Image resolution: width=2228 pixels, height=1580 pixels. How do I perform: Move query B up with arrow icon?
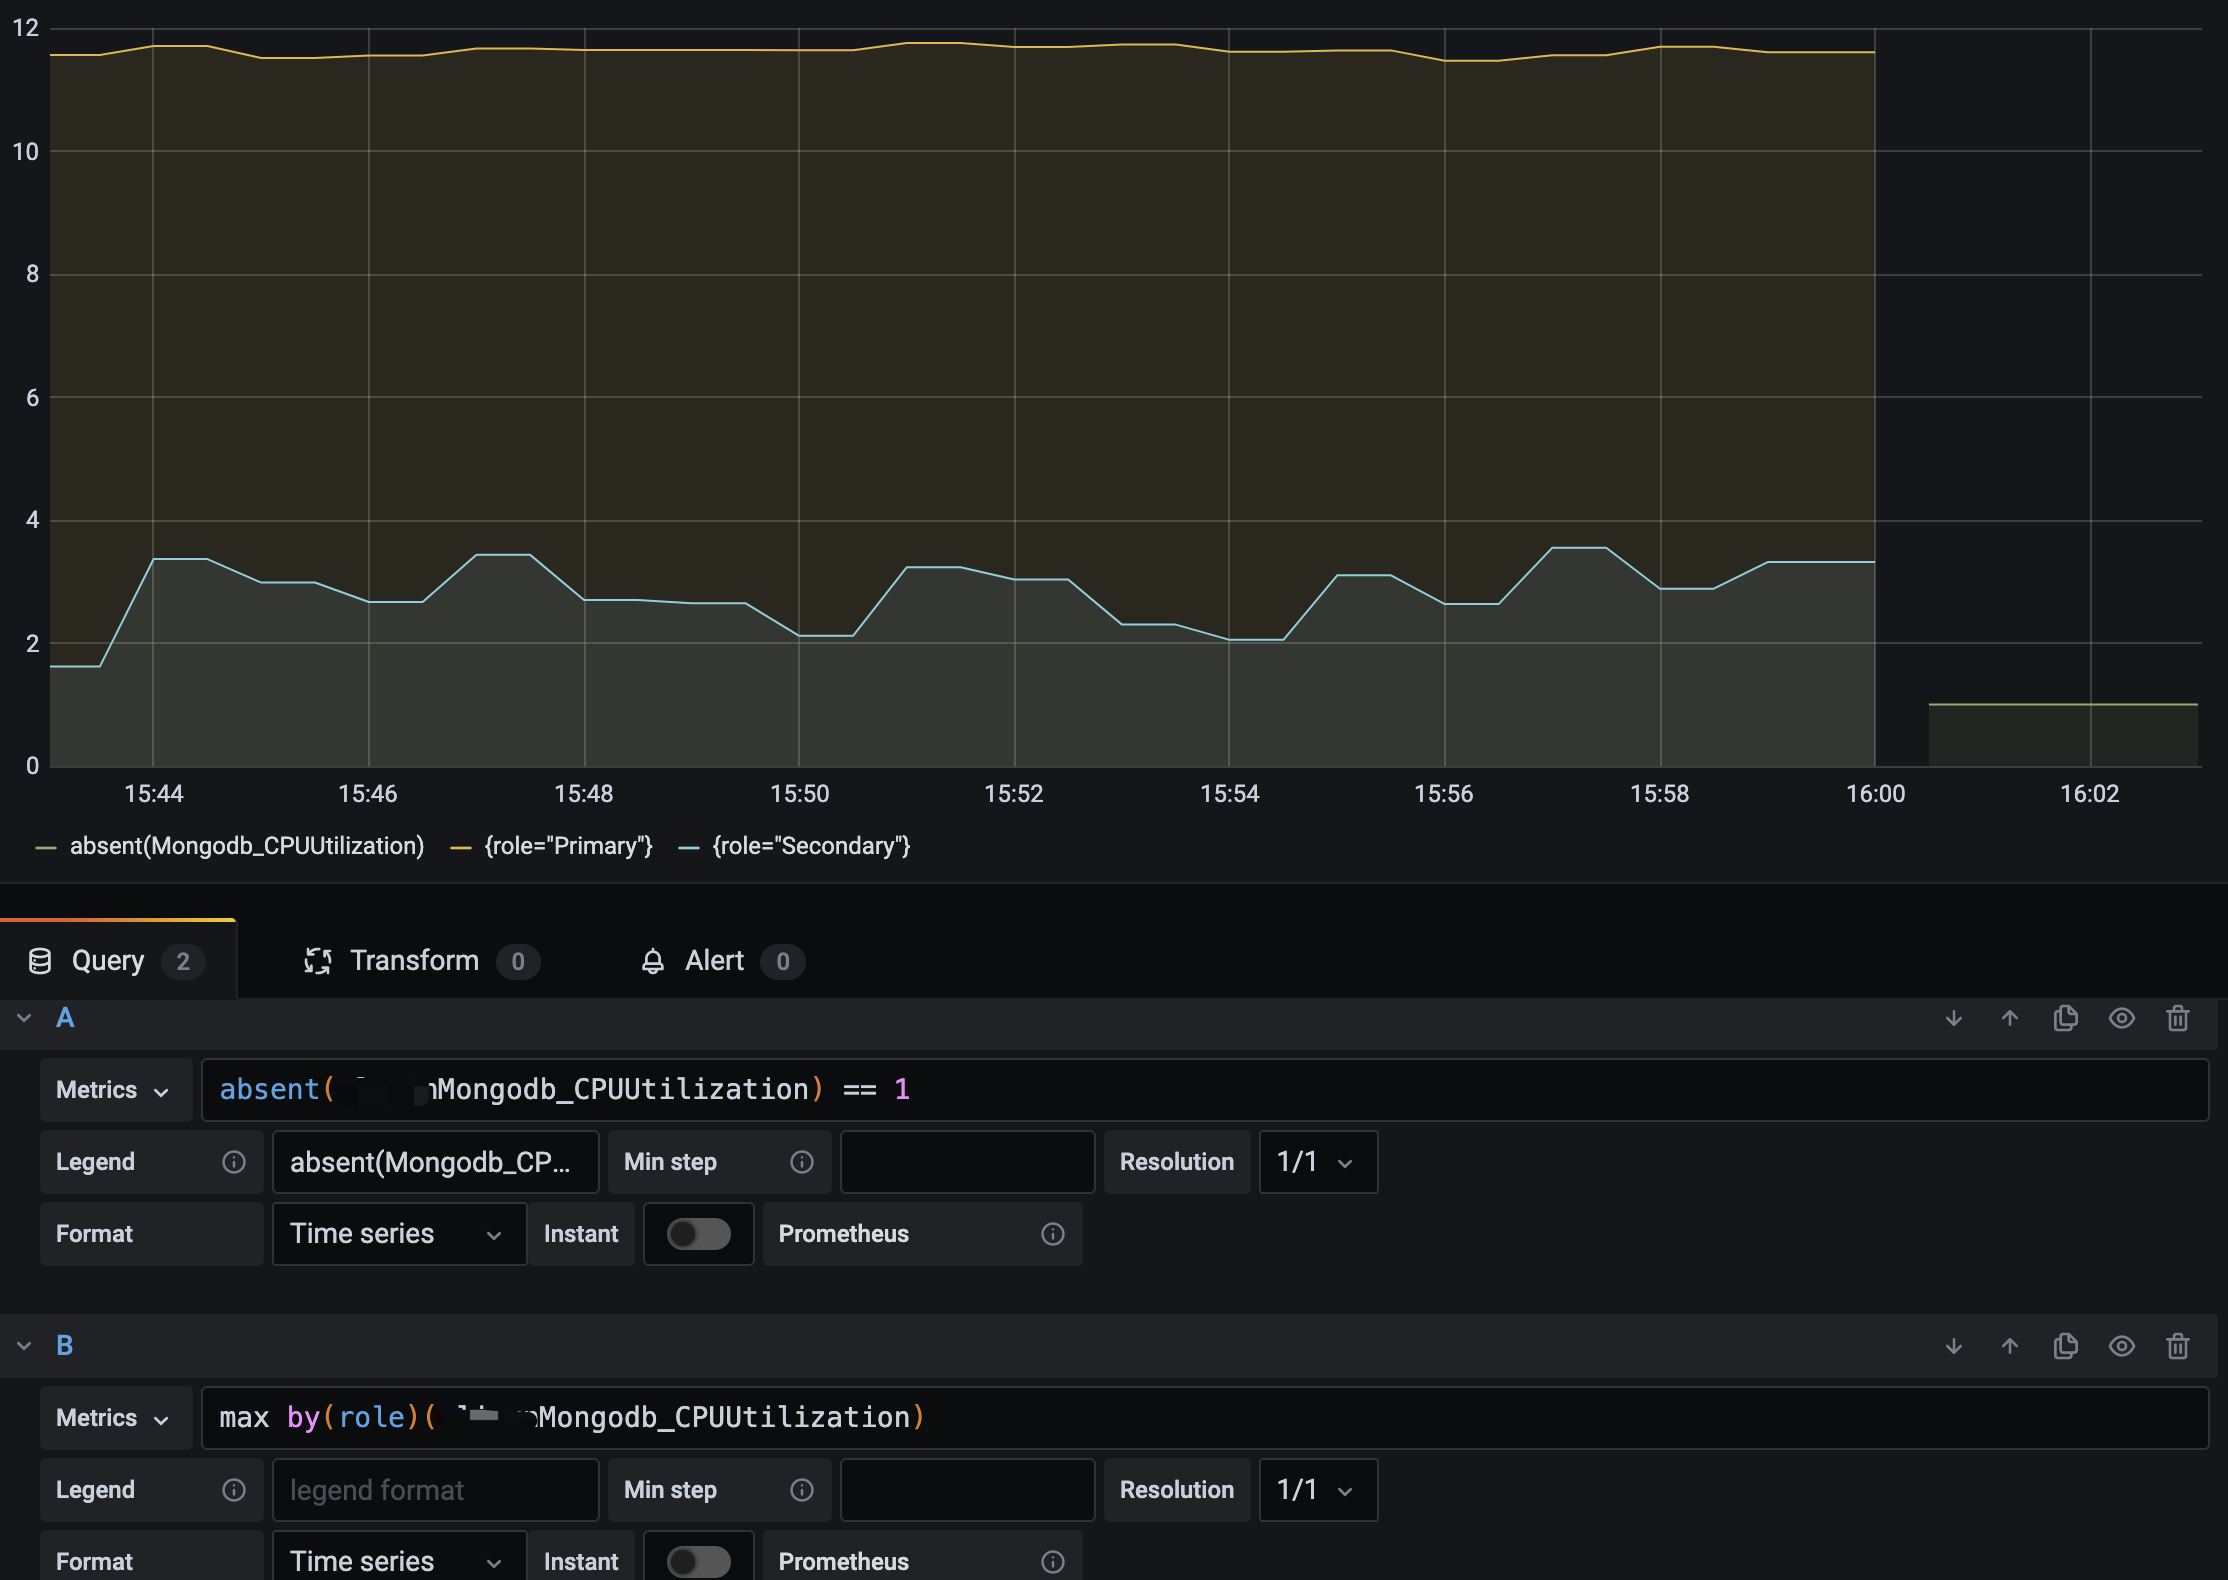click(x=2009, y=1347)
